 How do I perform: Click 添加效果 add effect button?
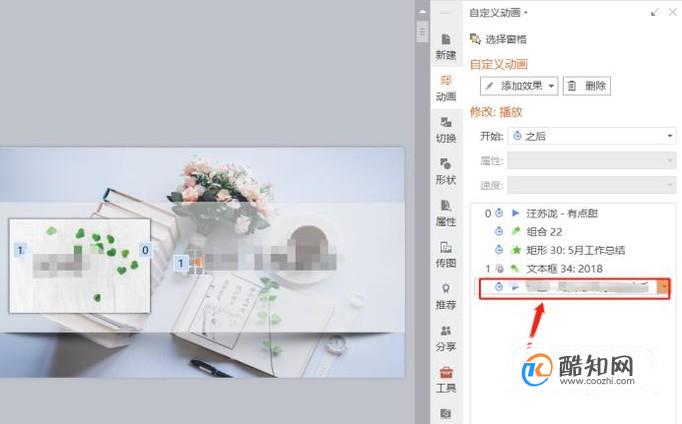pos(519,86)
